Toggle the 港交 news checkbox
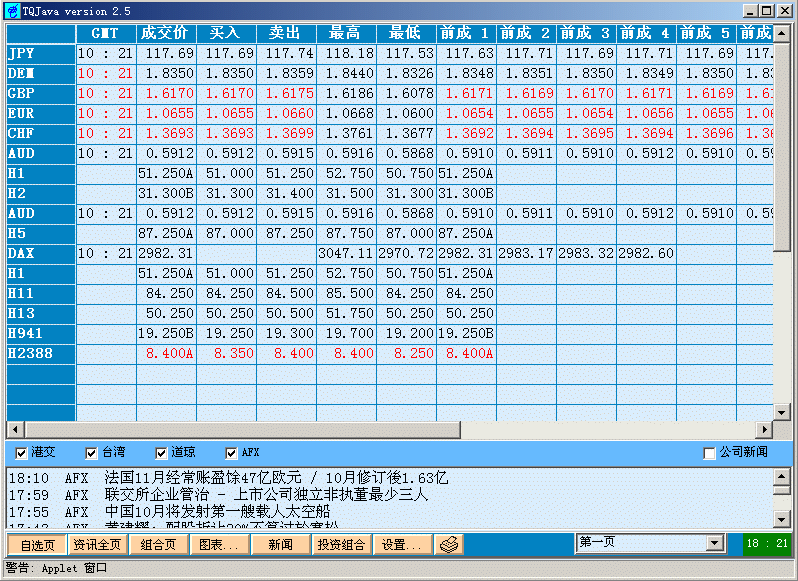798x581 pixels. click(21, 453)
